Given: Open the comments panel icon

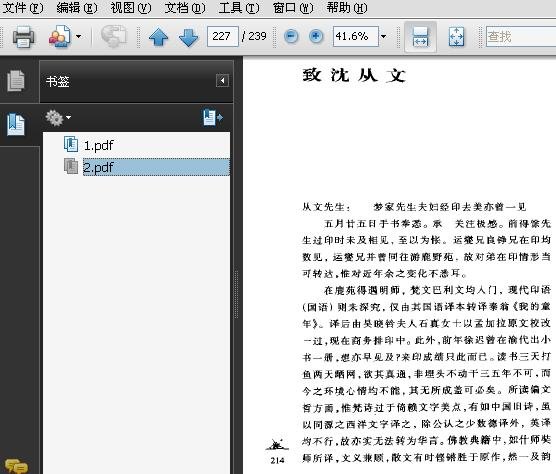Looking at the screenshot, I should tap(16, 466).
